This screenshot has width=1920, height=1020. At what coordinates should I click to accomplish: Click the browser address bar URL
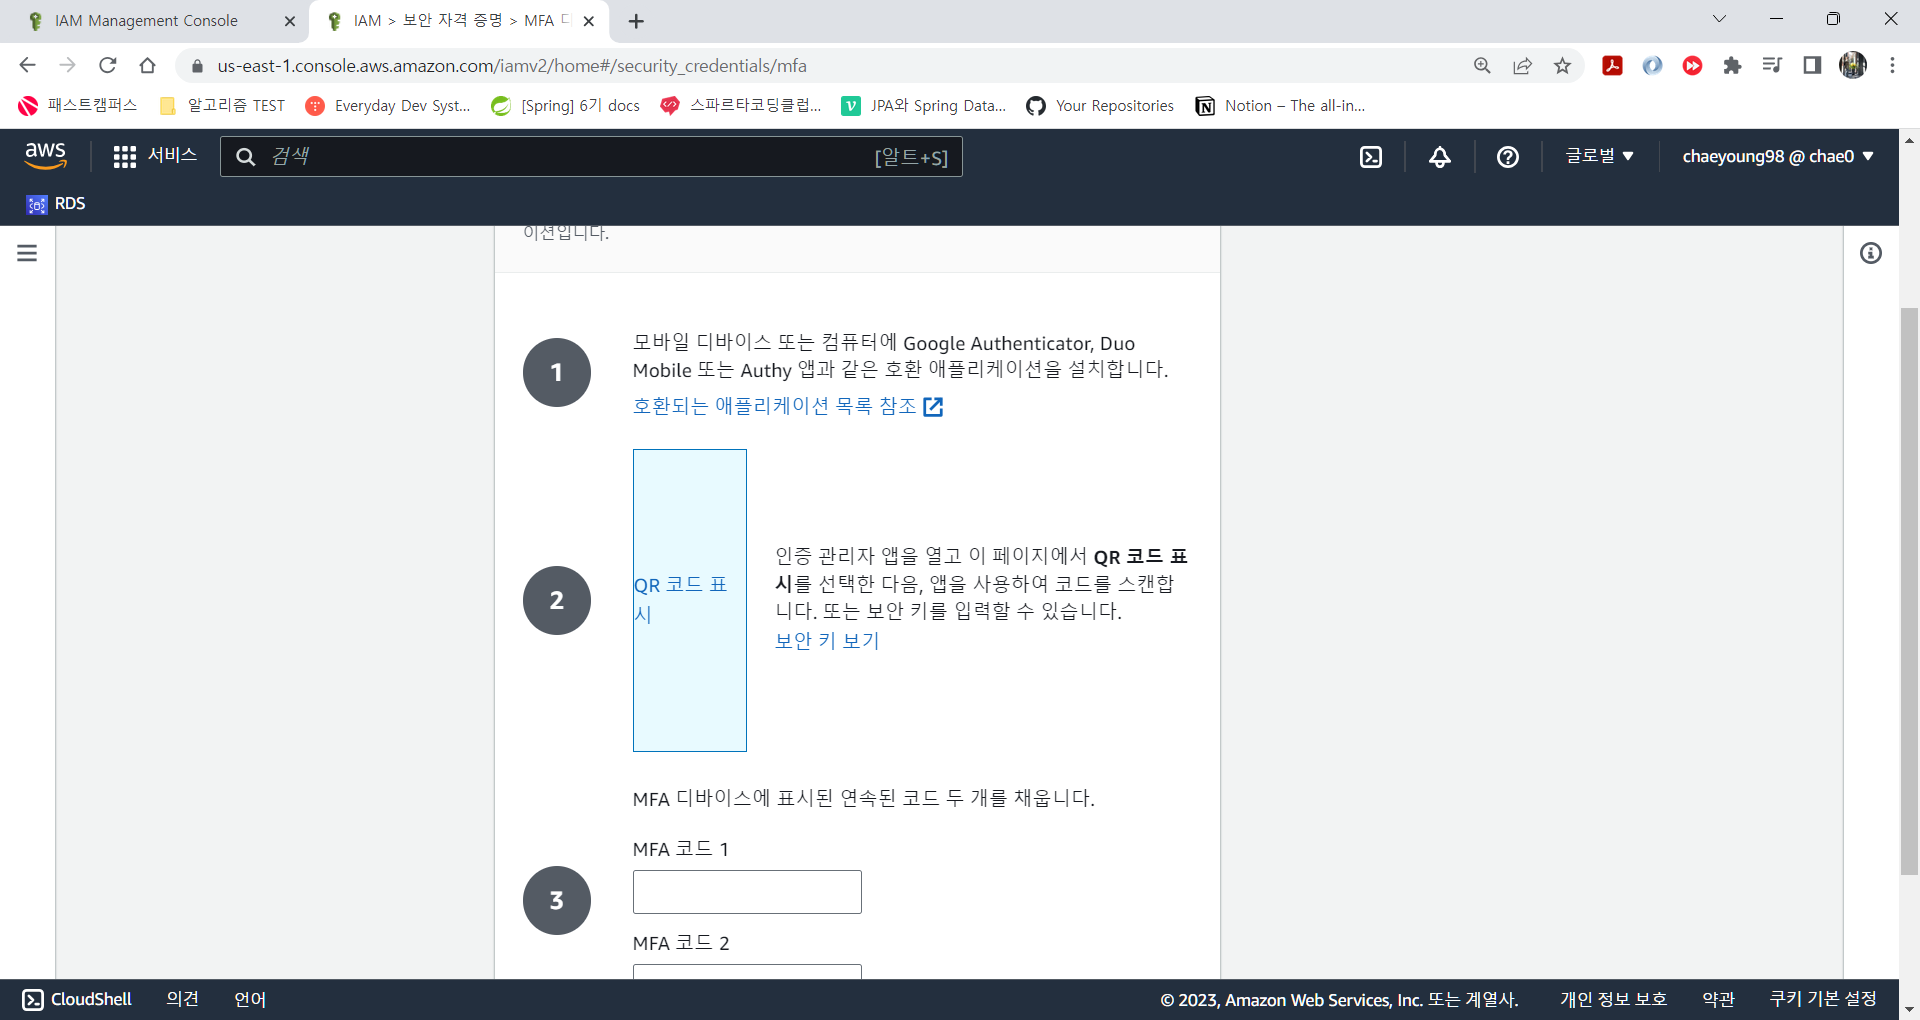[512, 66]
